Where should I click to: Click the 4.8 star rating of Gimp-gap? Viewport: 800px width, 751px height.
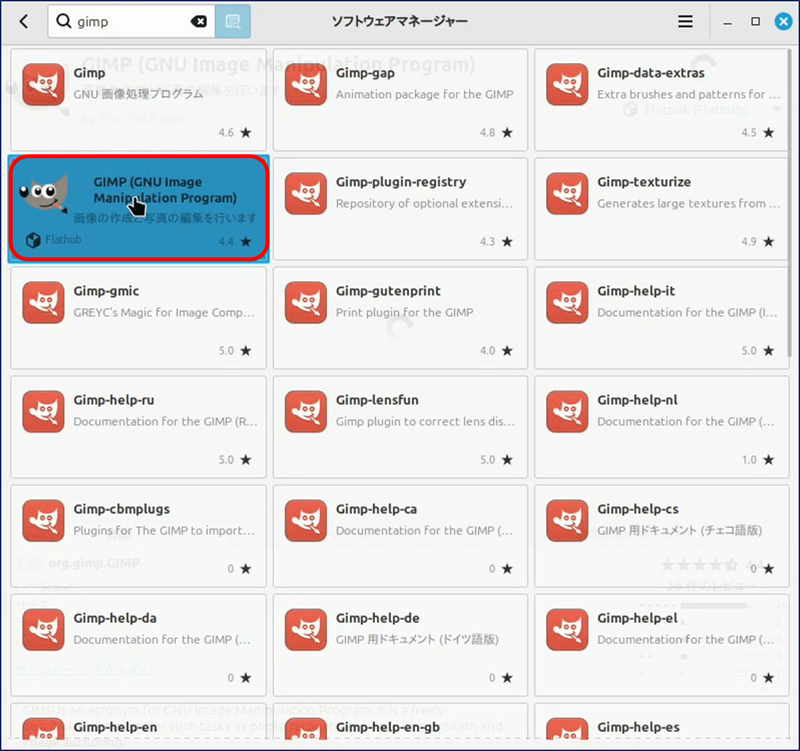coord(496,133)
